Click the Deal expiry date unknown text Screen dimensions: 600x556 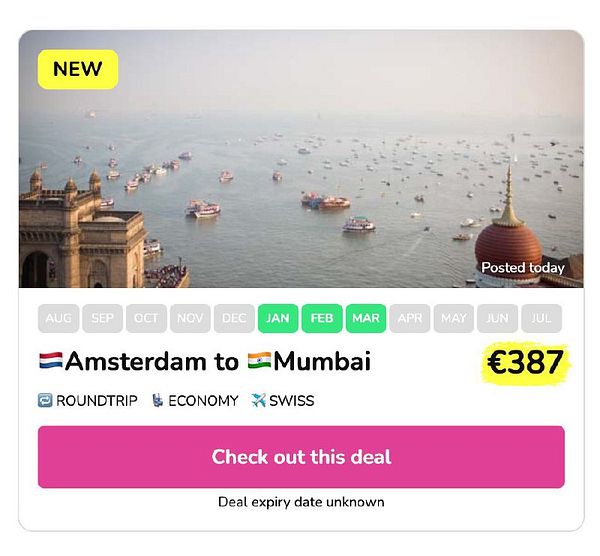[301, 502]
